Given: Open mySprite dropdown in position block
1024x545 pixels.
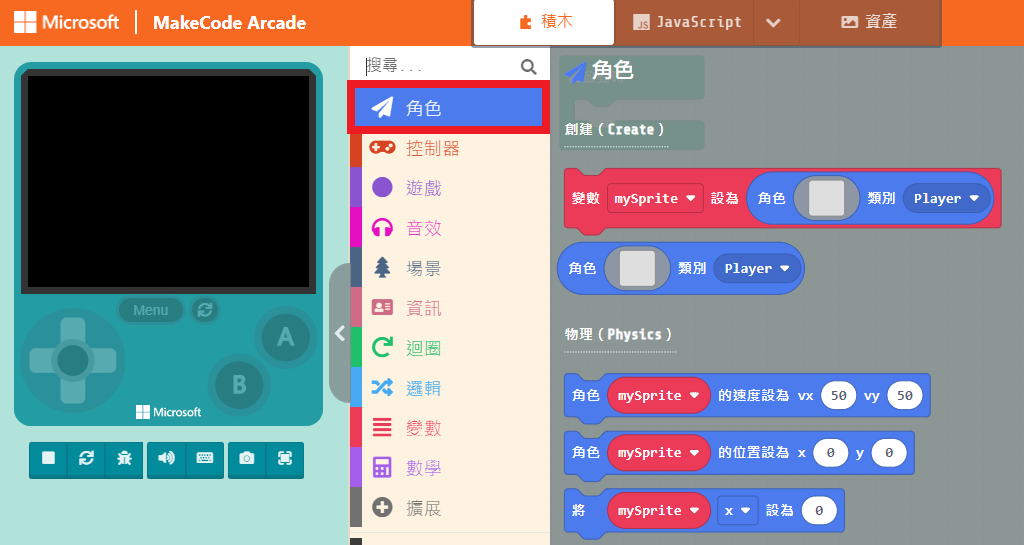Looking at the screenshot, I should point(658,452).
